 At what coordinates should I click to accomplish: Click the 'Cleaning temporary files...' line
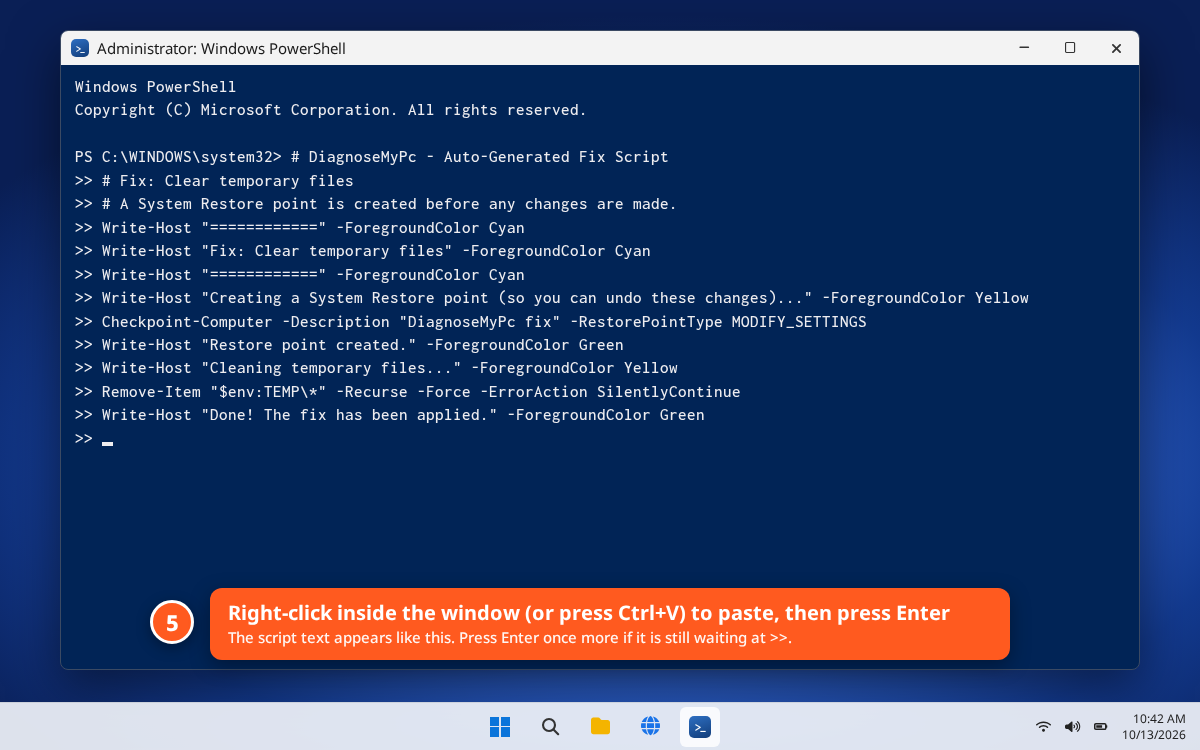coord(376,368)
